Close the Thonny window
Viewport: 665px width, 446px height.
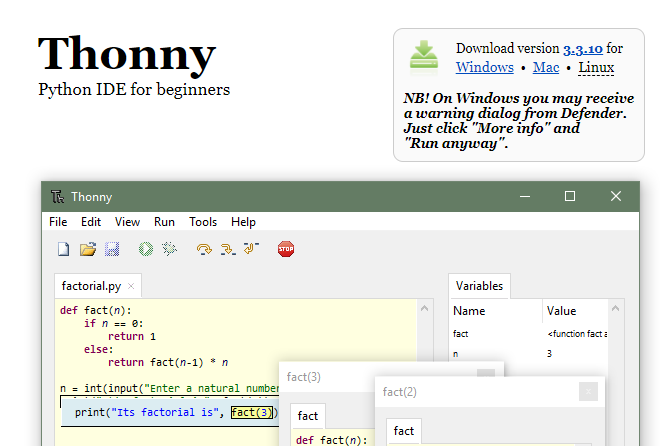[x=616, y=196]
